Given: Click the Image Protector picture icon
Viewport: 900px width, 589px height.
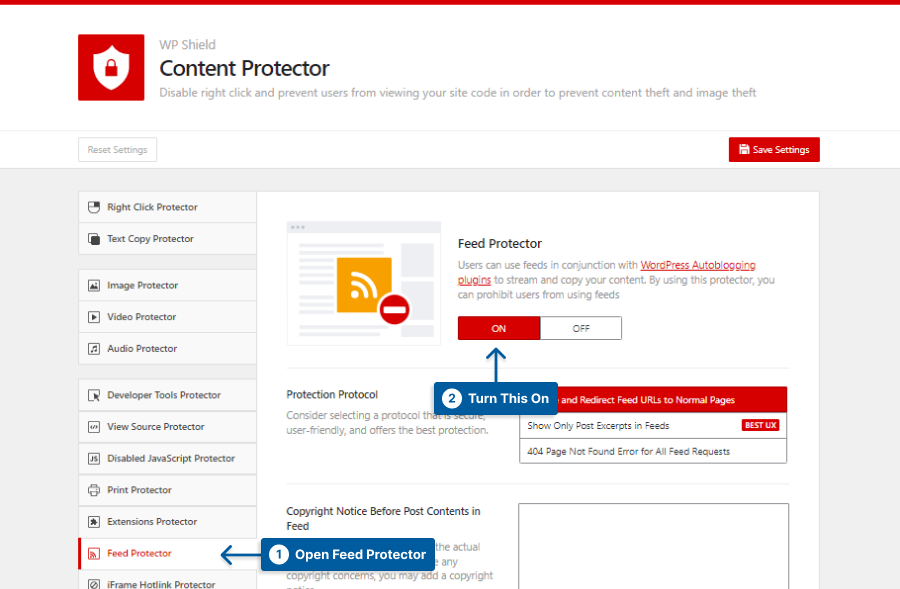Looking at the screenshot, I should pyautogui.click(x=94, y=285).
